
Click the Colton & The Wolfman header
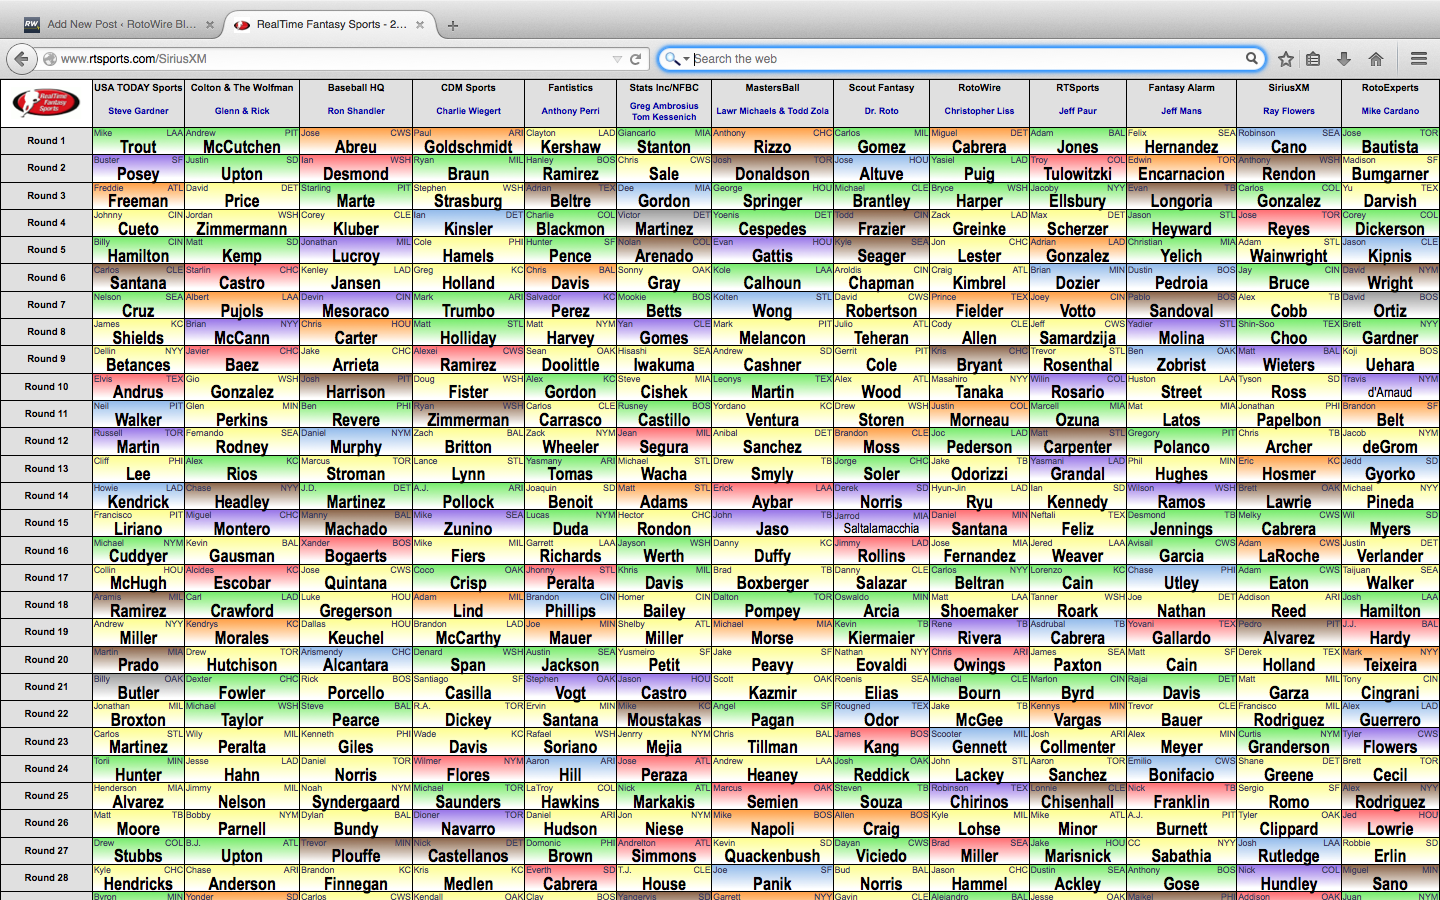[x=242, y=88]
